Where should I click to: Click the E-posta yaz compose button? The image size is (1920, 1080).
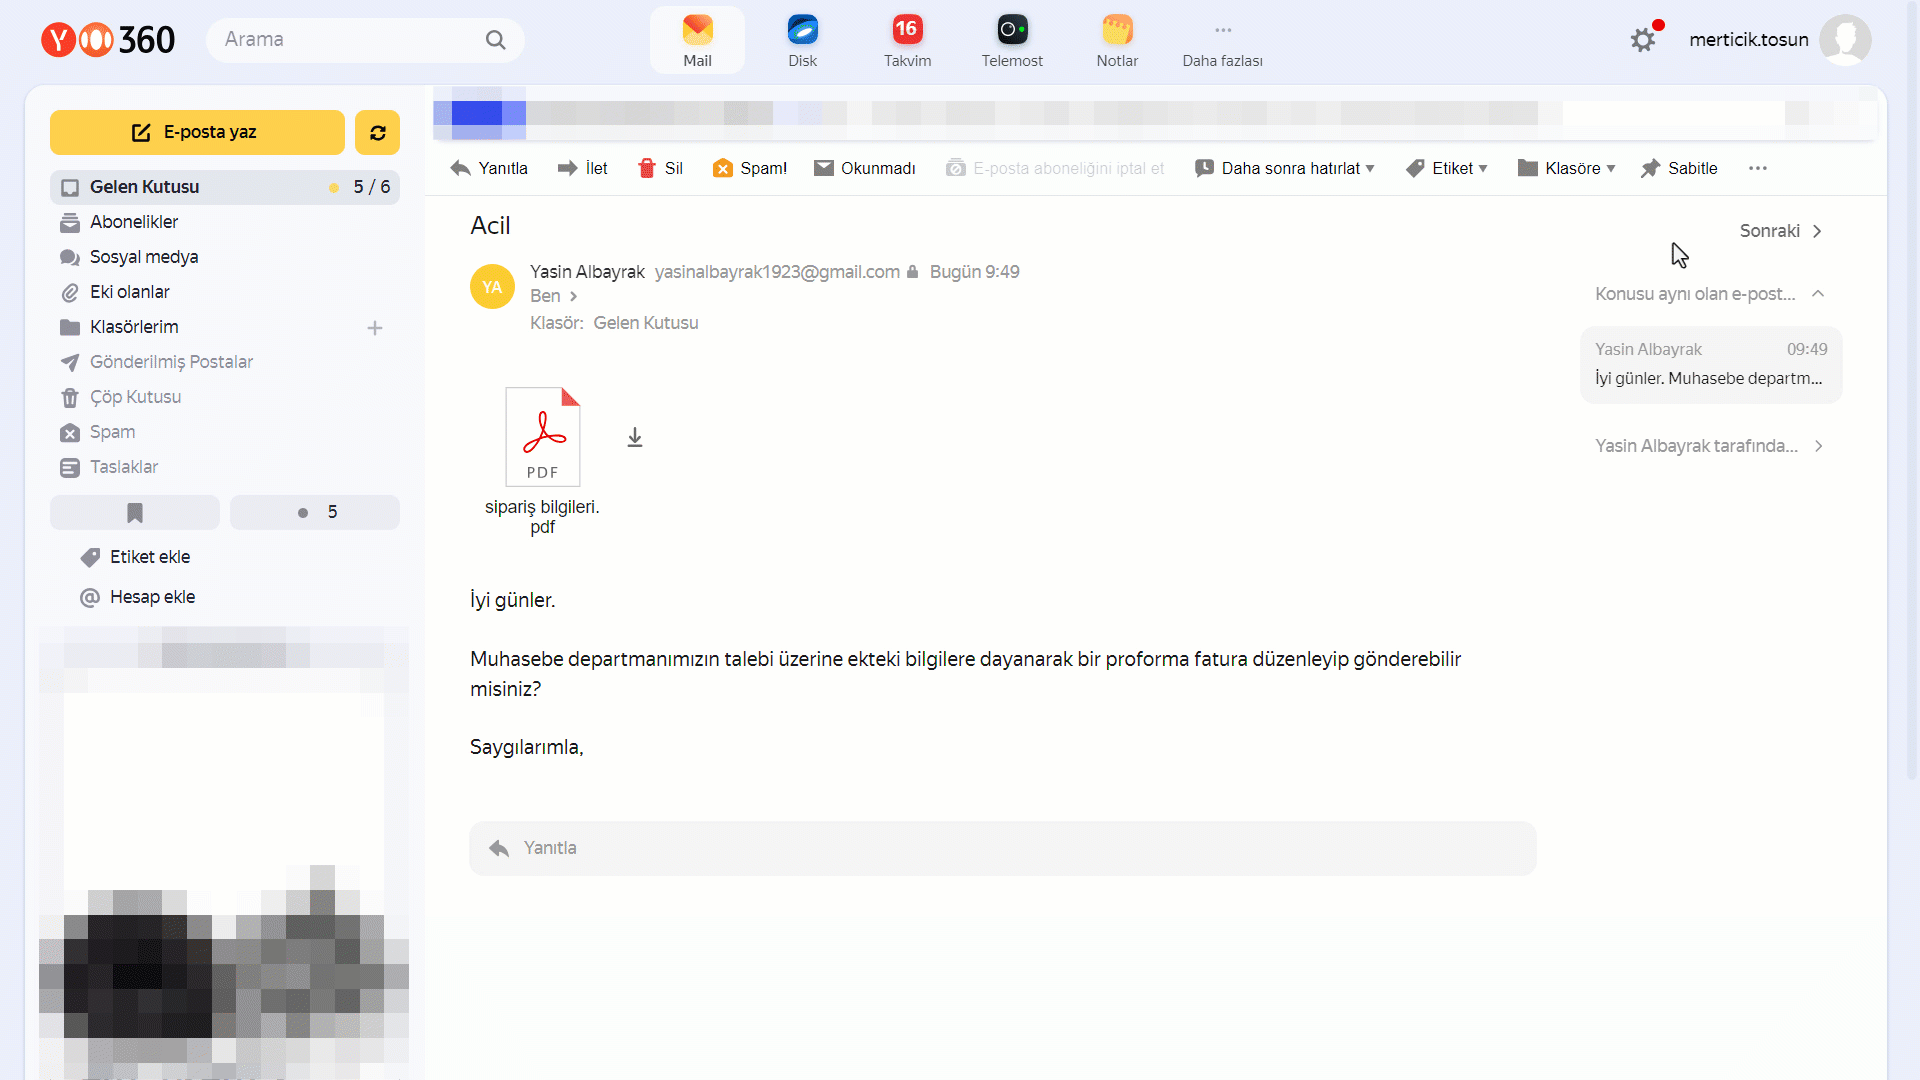[197, 132]
